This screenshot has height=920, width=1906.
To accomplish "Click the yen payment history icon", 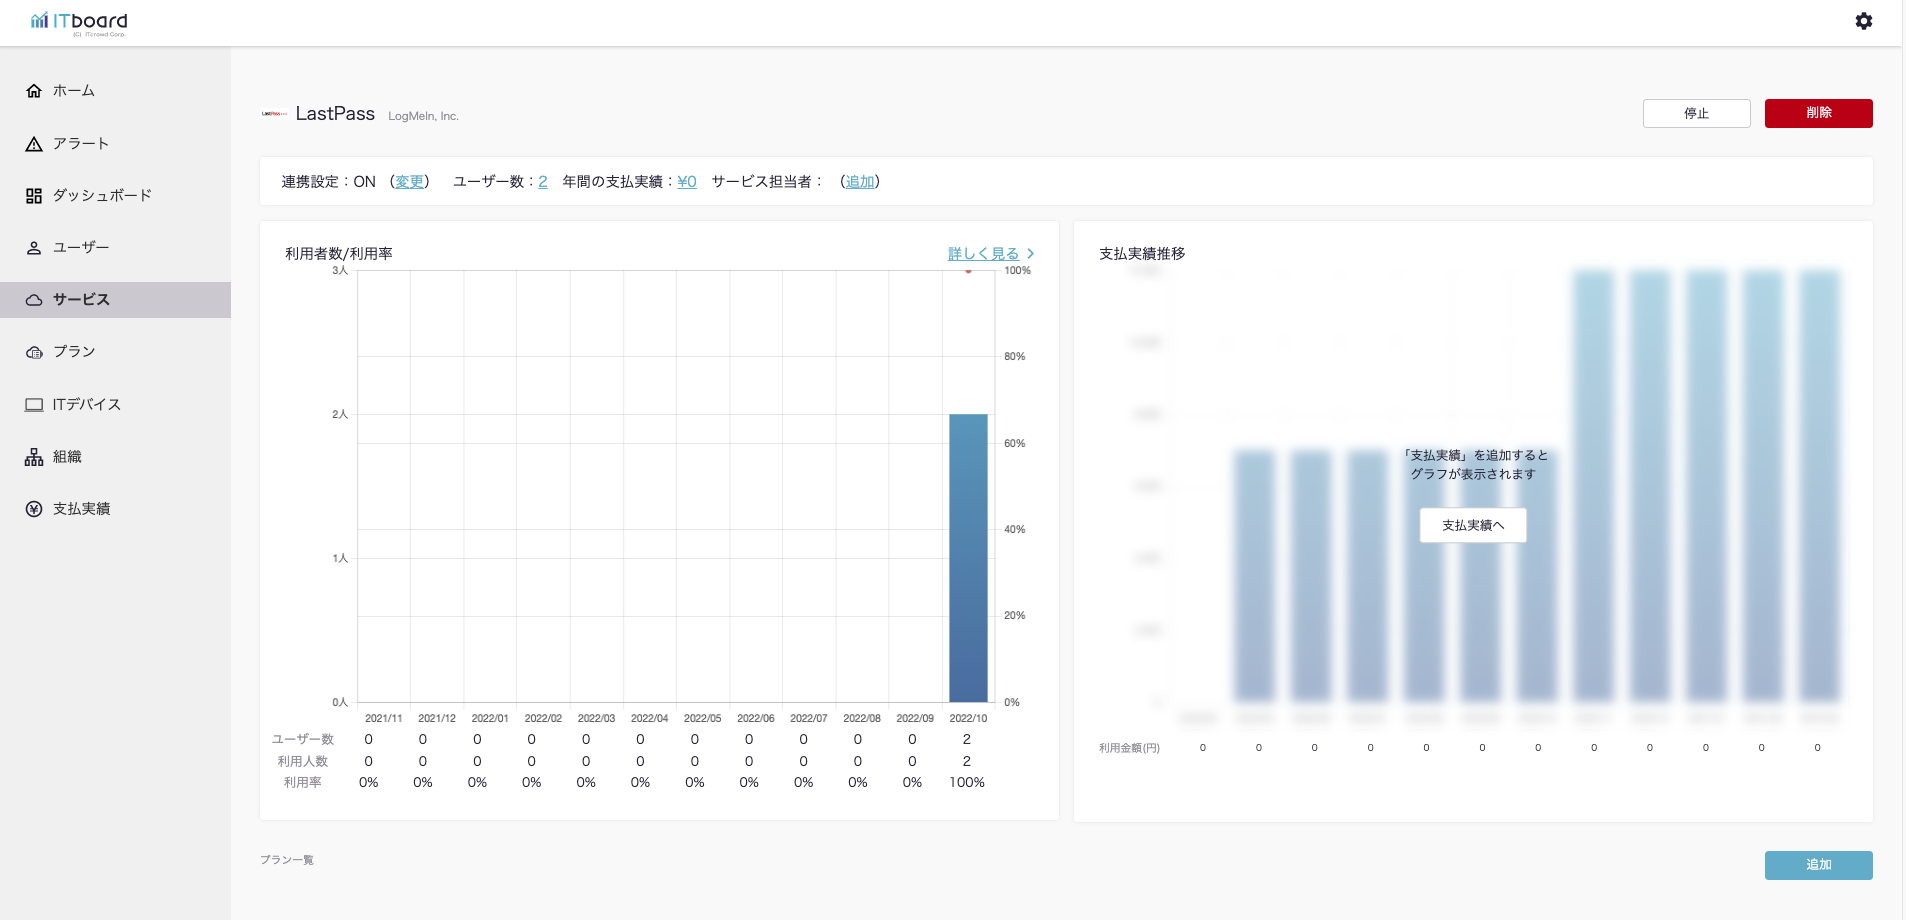I will [x=34, y=509].
